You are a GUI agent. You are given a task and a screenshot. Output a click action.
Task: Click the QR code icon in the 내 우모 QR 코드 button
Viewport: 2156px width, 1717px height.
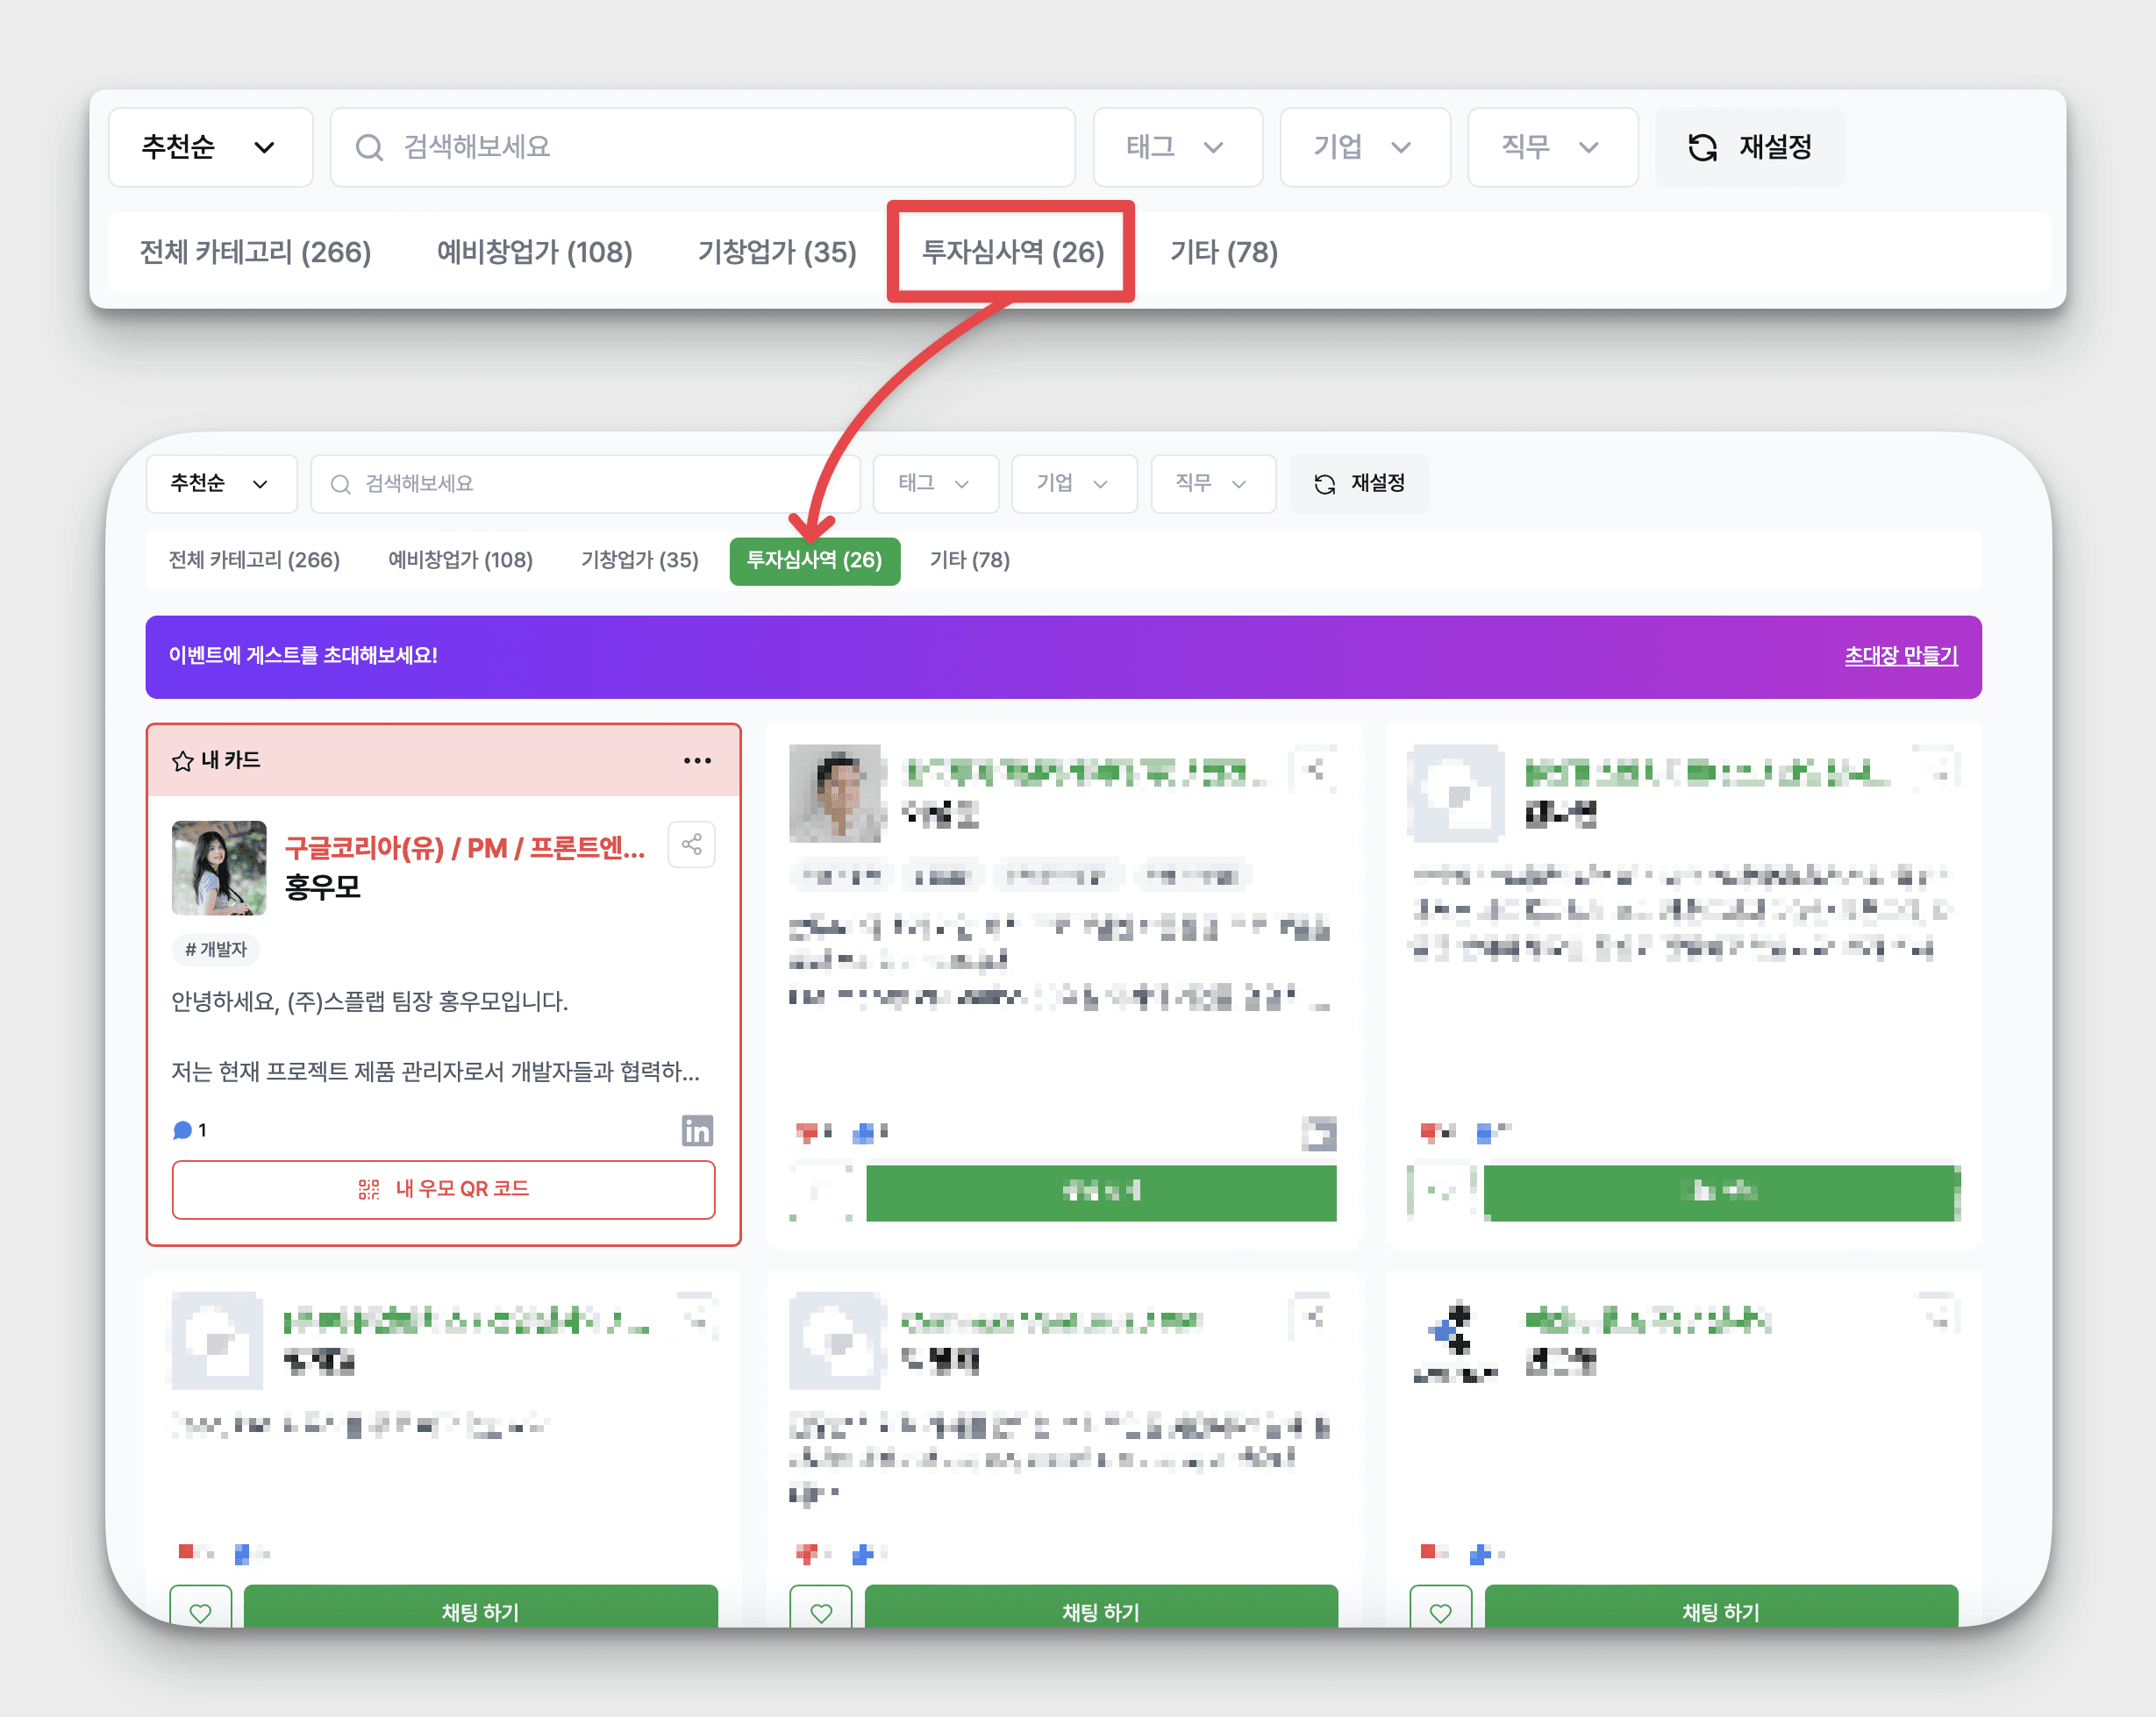[369, 1189]
